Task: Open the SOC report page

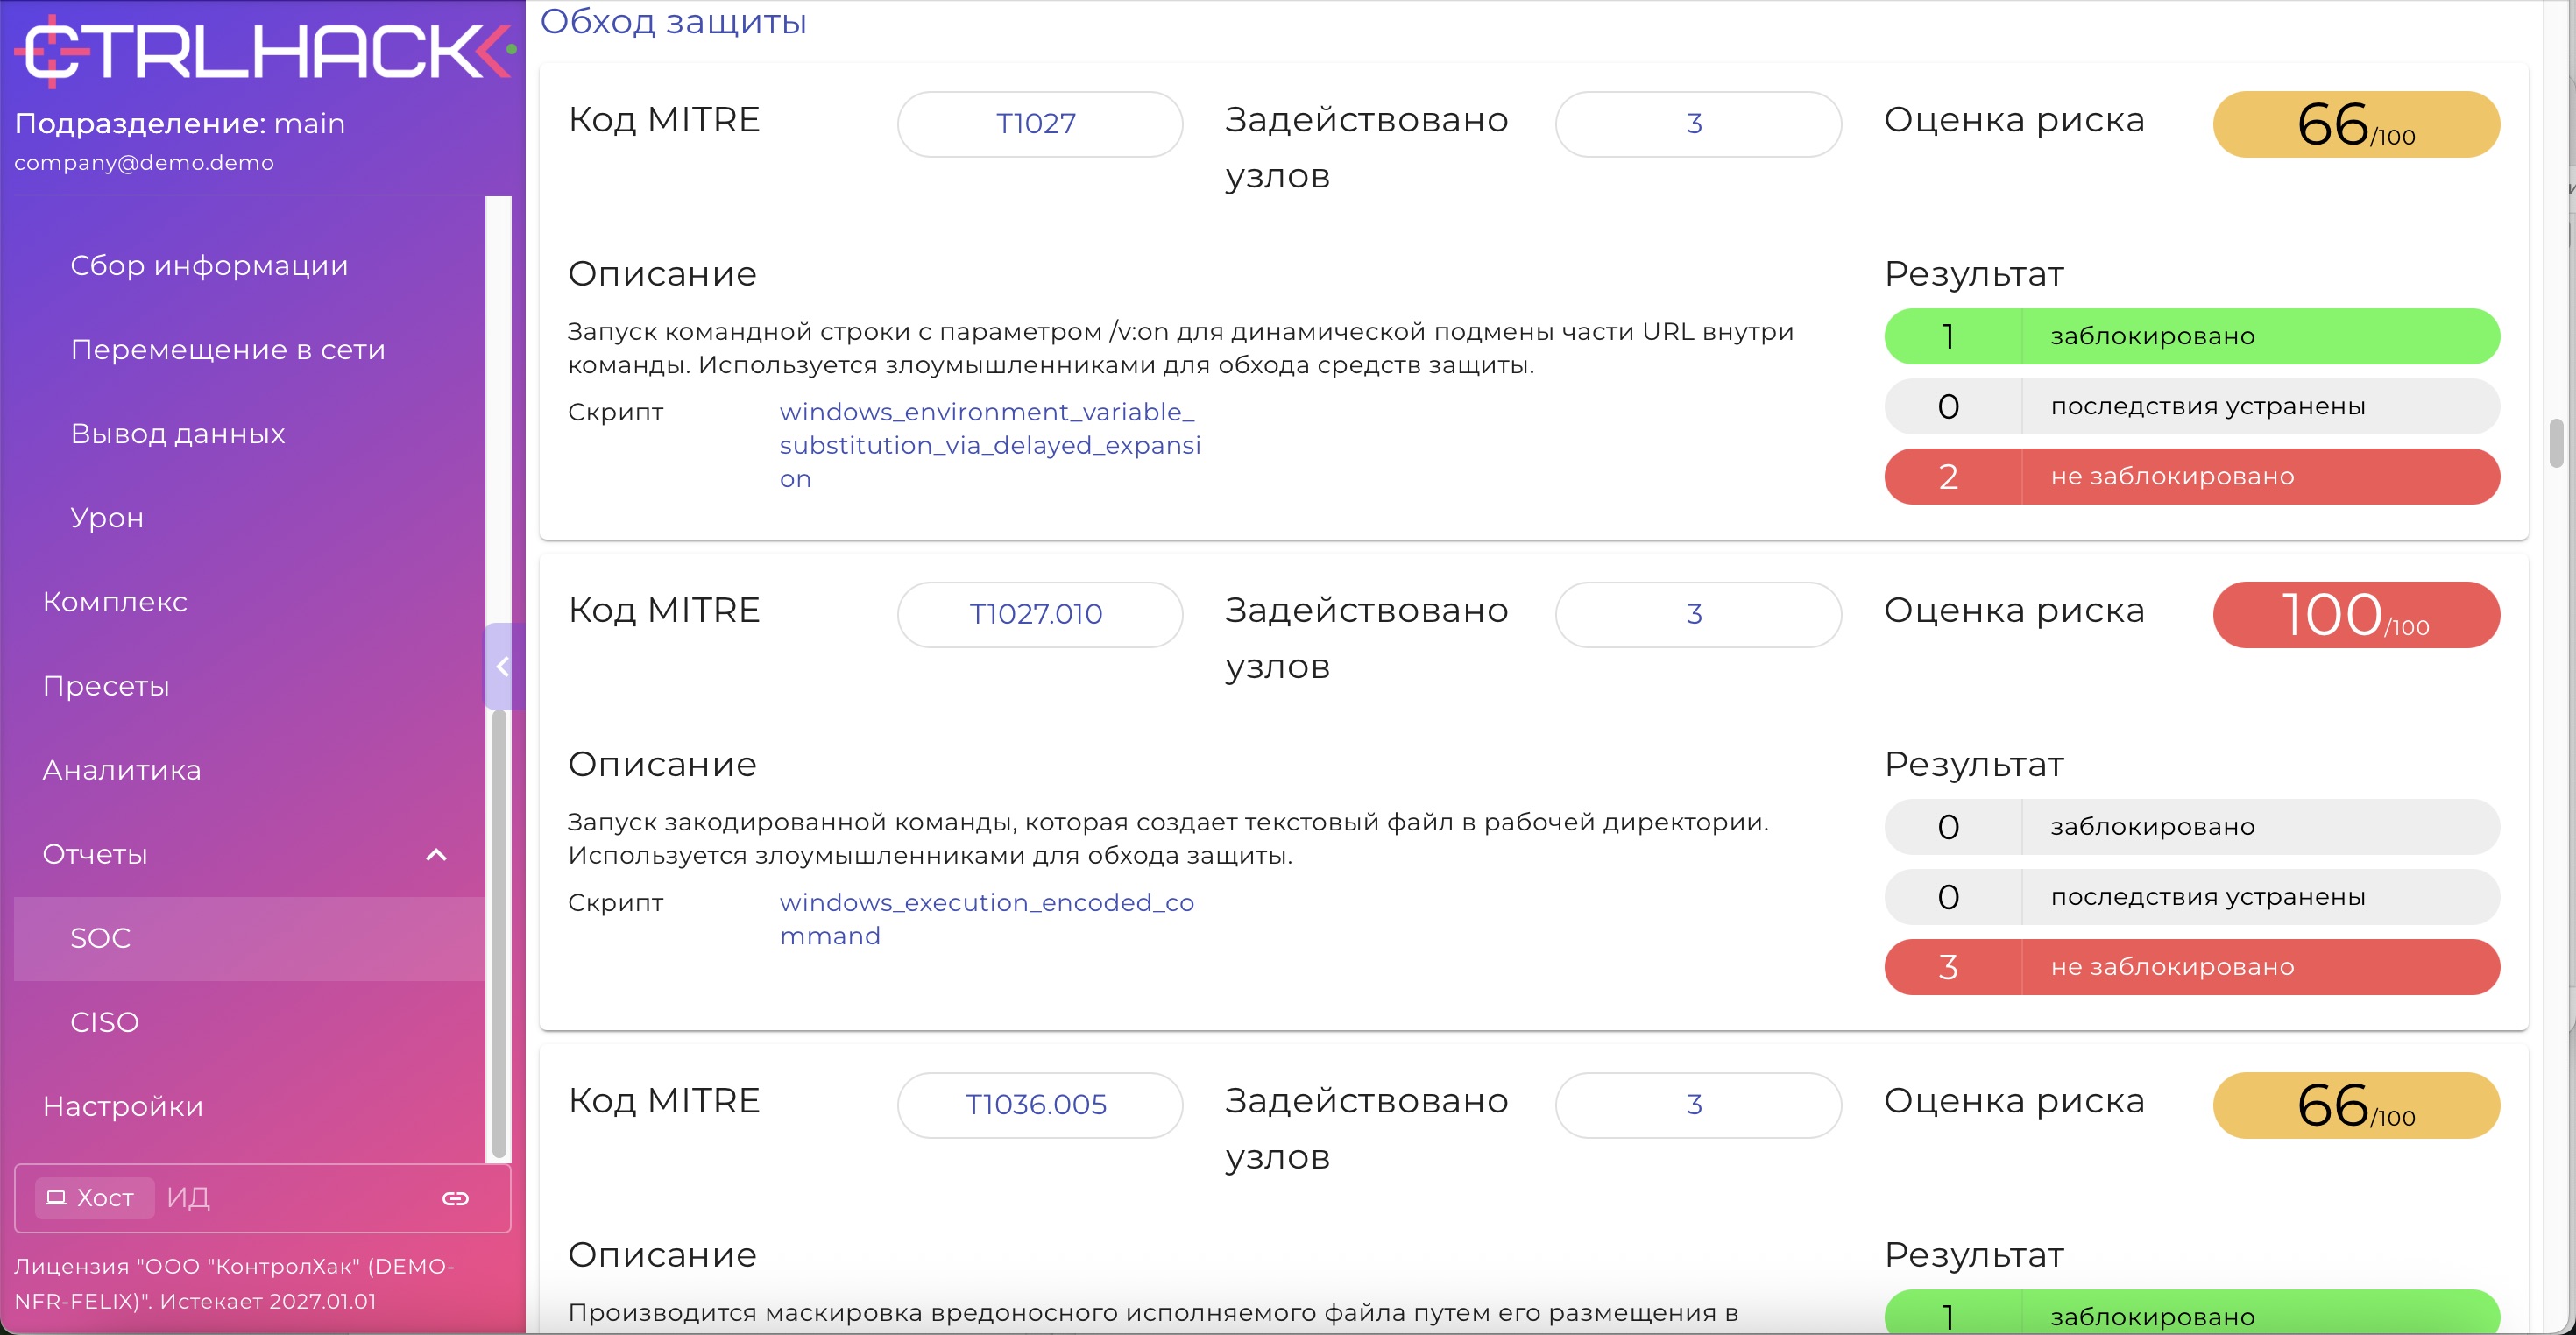Action: tap(100, 938)
